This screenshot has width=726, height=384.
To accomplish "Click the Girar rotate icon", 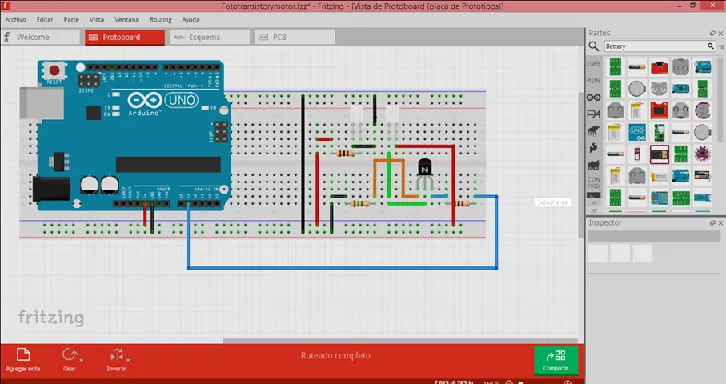I will (69, 355).
